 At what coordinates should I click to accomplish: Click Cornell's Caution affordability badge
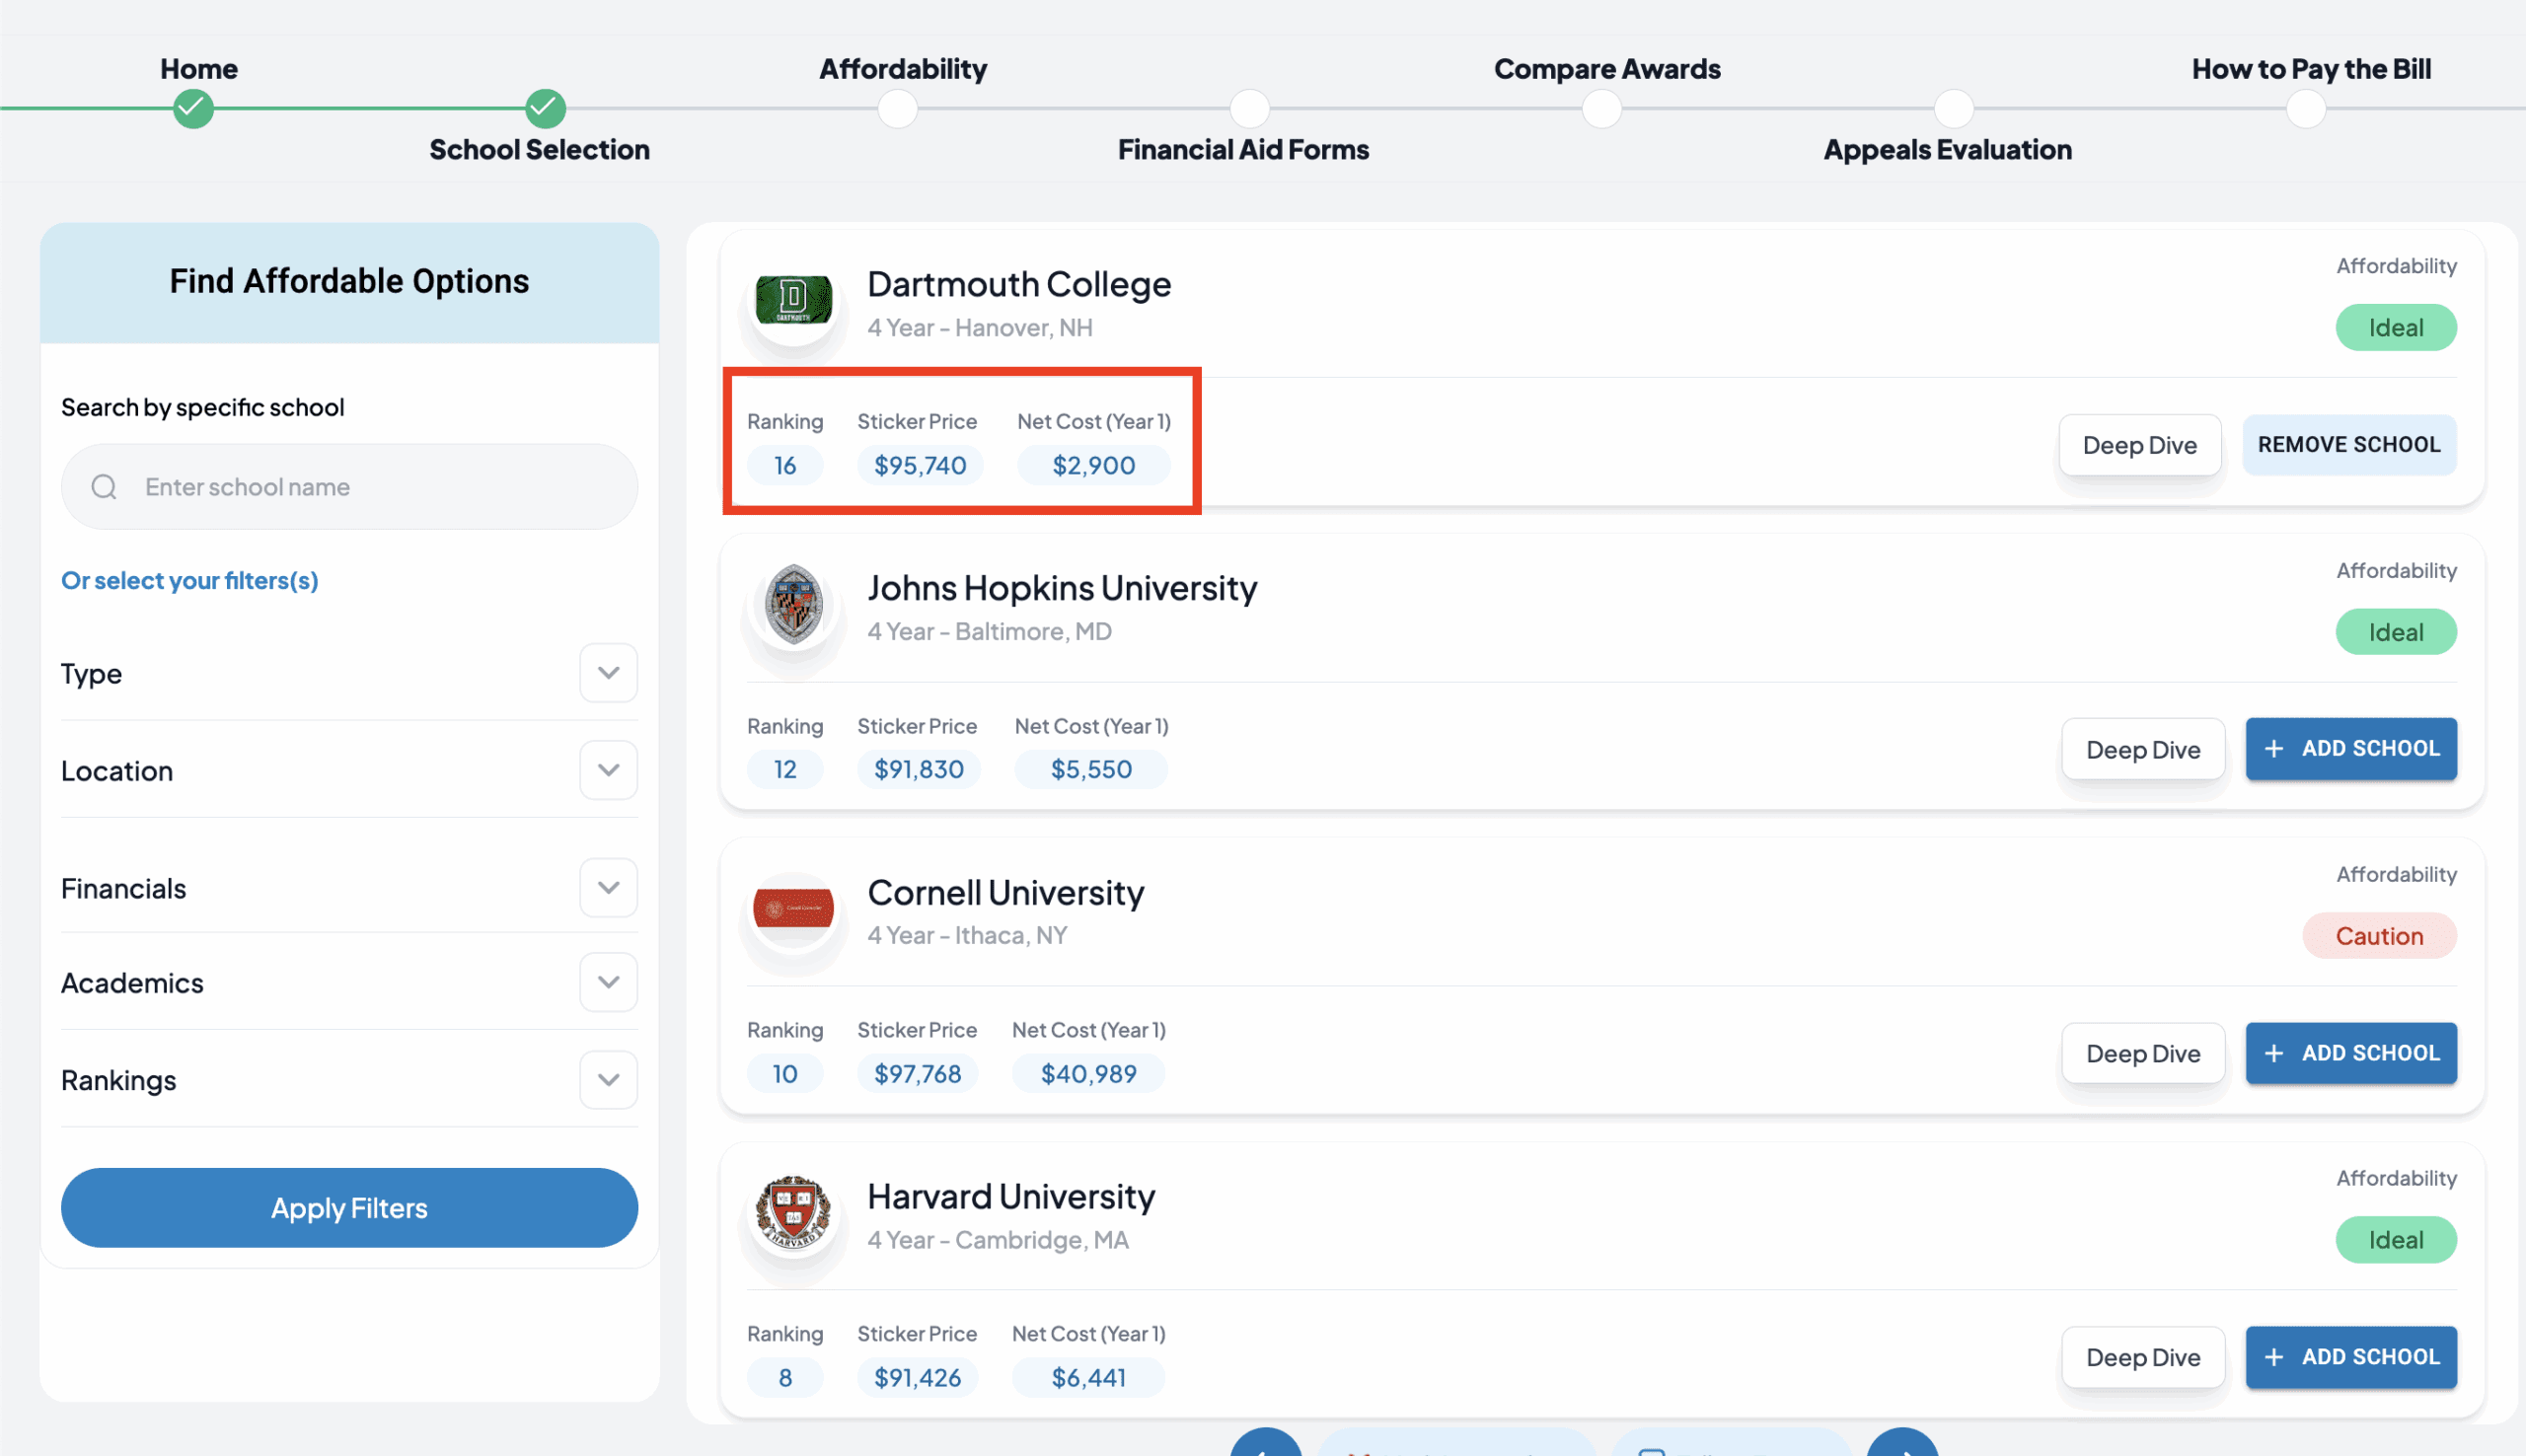click(x=2378, y=936)
